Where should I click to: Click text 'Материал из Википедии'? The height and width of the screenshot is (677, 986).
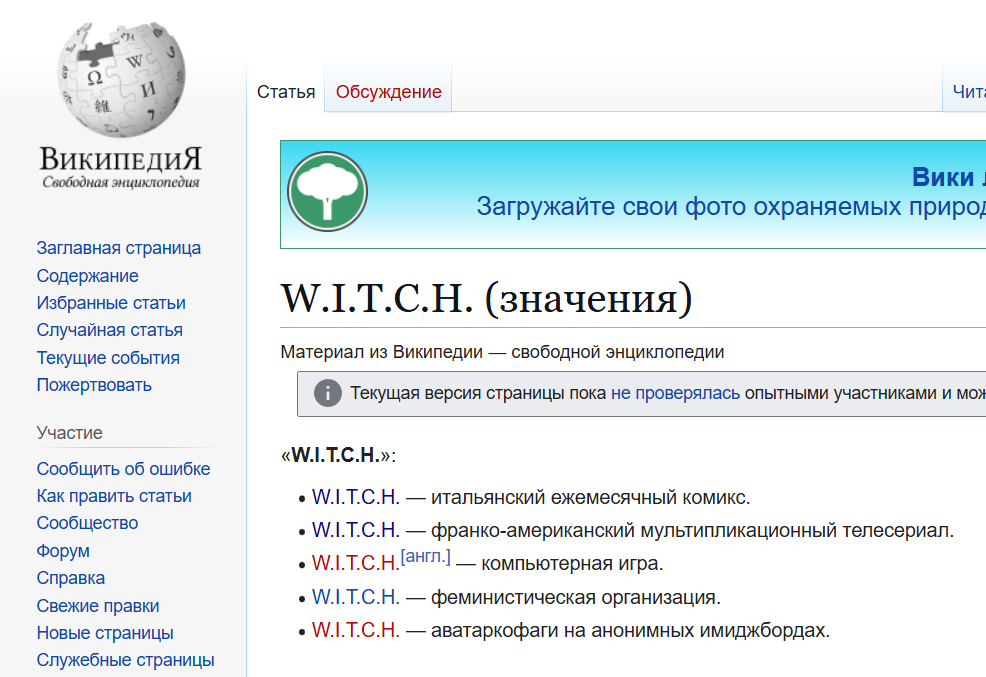[381, 352]
